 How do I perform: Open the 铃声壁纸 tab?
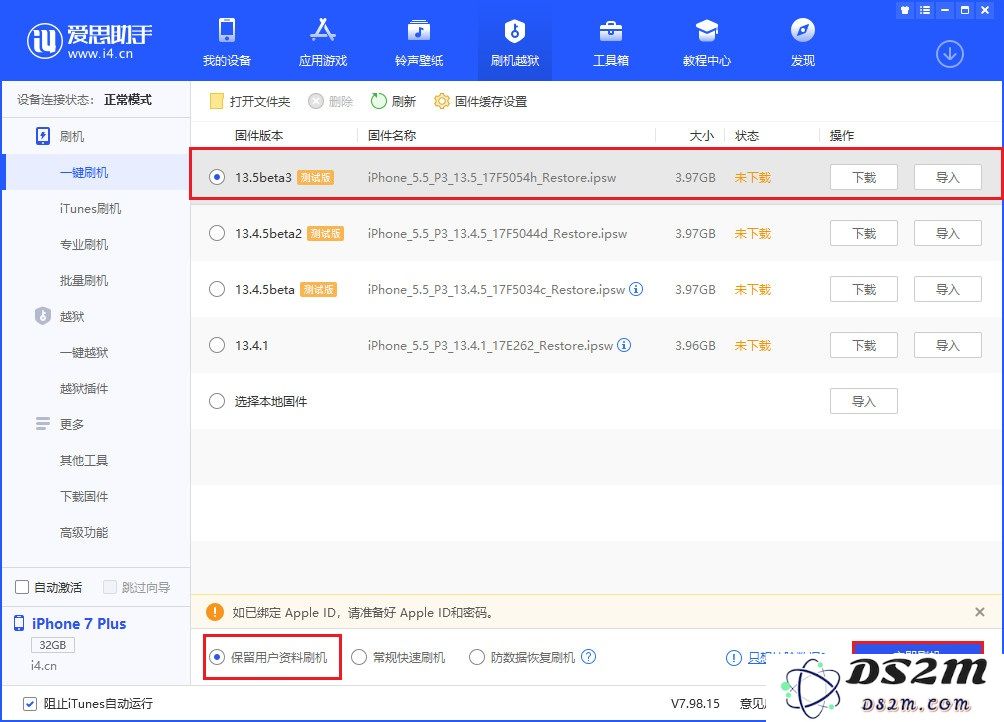419,42
